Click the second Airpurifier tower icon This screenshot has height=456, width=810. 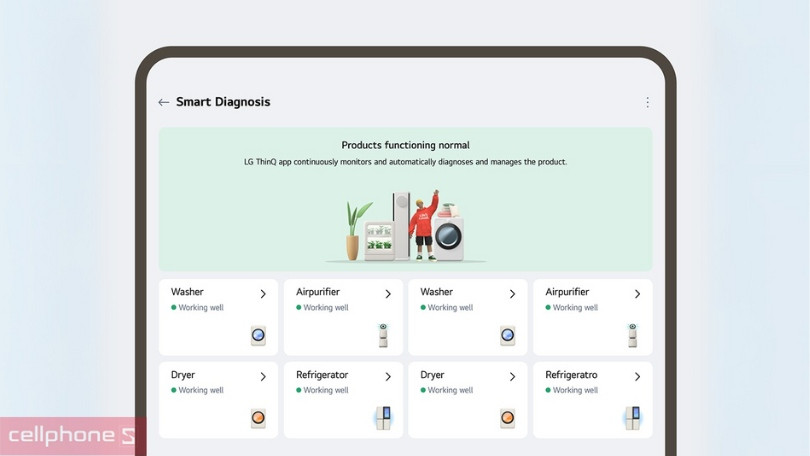coord(632,335)
